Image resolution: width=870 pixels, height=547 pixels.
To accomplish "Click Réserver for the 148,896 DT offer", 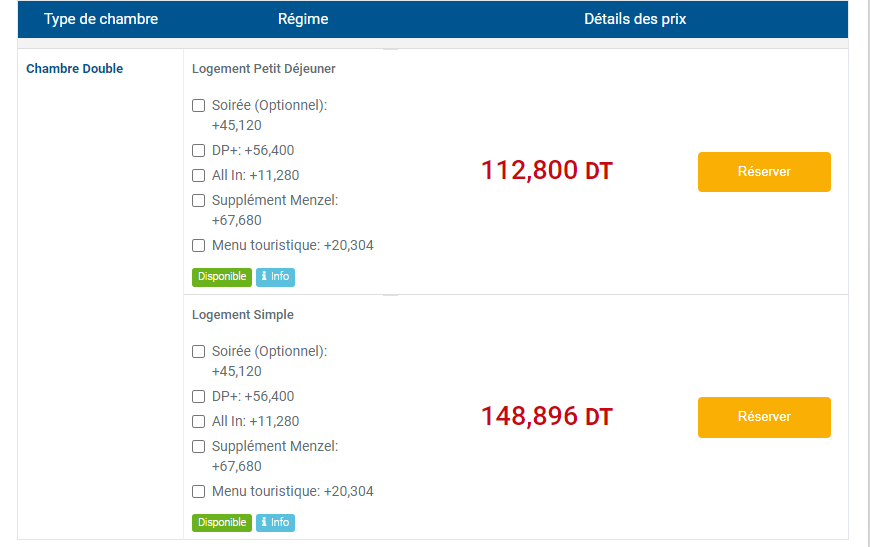I will pos(764,417).
